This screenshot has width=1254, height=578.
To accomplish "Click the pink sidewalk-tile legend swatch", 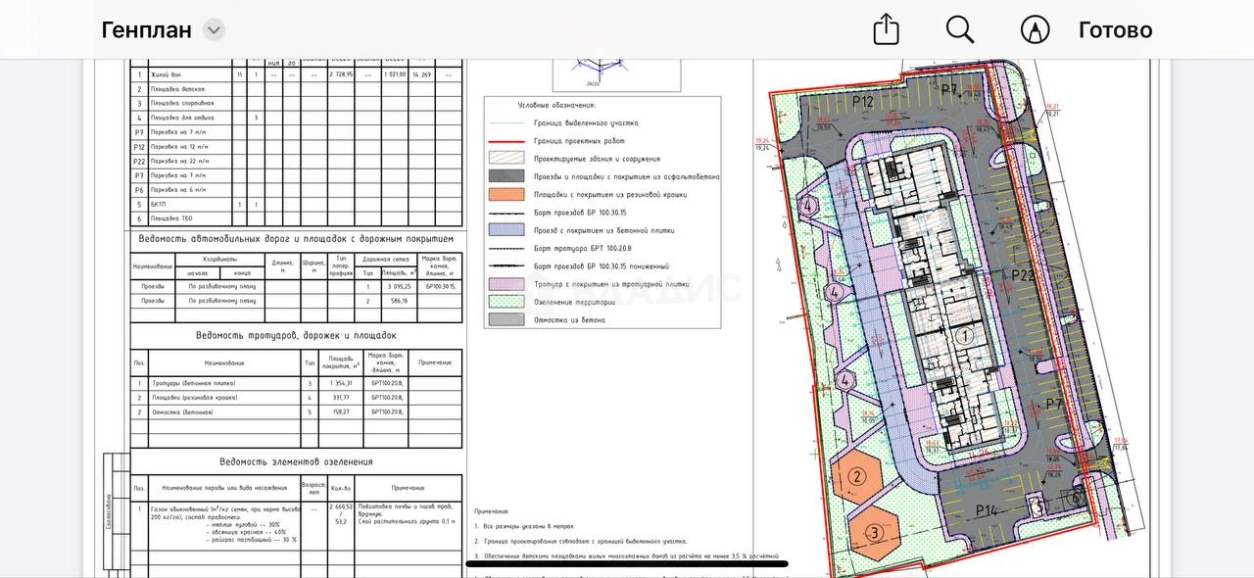I will [x=505, y=284].
